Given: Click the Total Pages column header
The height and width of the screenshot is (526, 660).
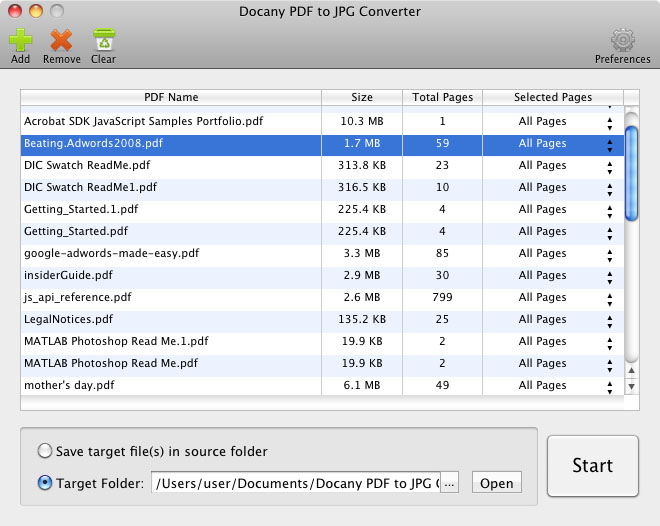Looking at the screenshot, I should coord(441,97).
